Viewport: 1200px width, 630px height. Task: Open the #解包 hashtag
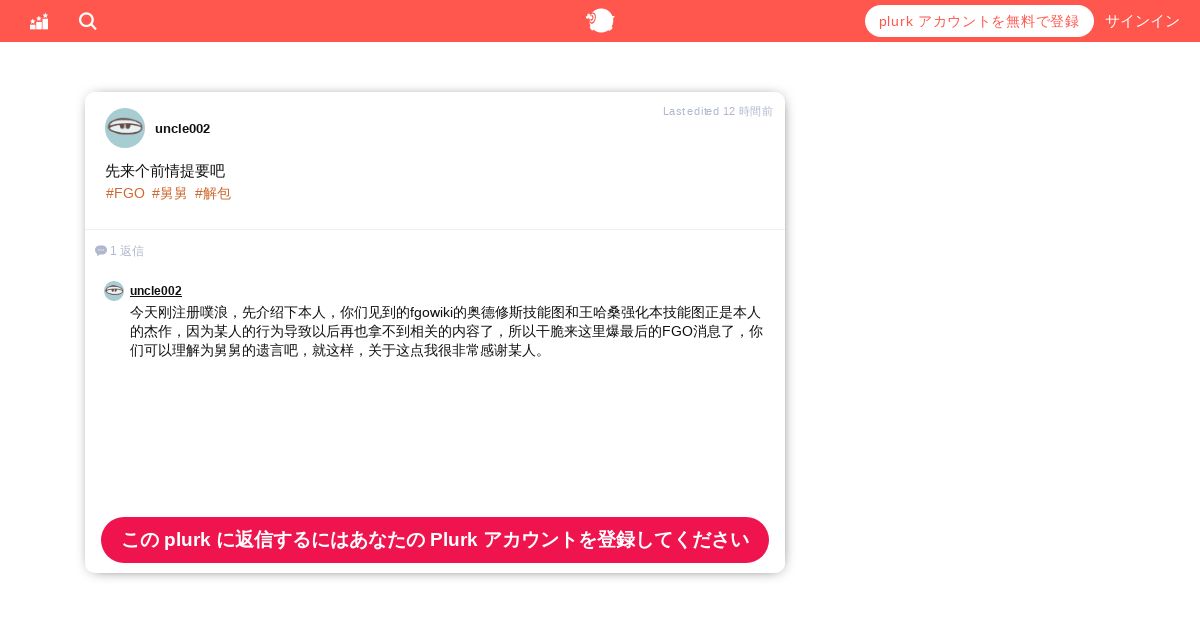click(212, 193)
